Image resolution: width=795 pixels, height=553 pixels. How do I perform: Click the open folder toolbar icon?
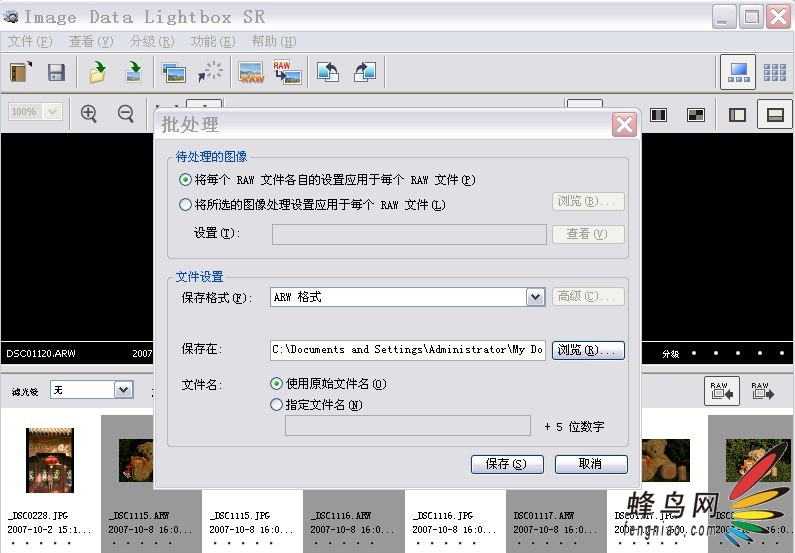coord(97,72)
